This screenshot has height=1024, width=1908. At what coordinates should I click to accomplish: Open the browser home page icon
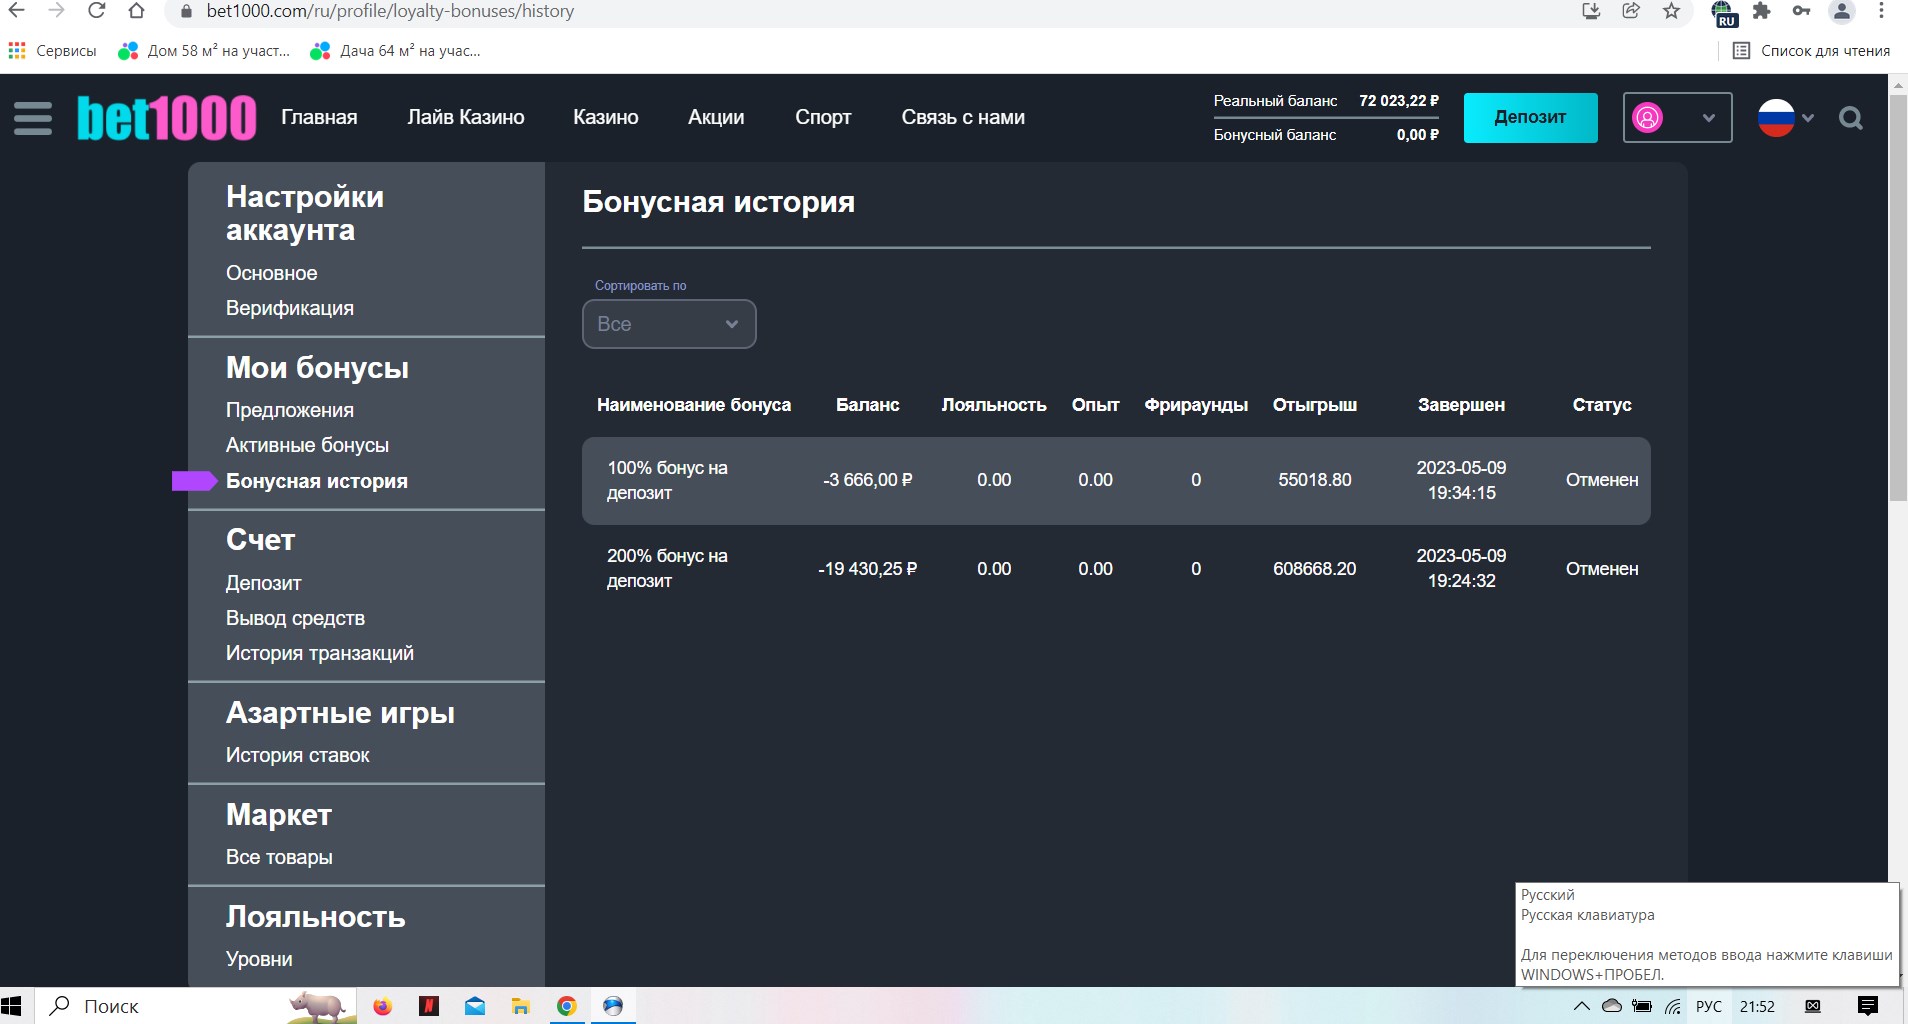pos(137,11)
